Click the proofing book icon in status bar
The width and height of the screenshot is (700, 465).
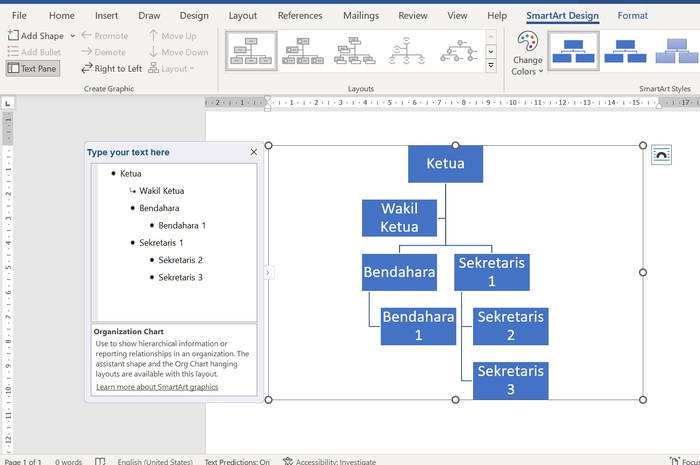coord(100,461)
